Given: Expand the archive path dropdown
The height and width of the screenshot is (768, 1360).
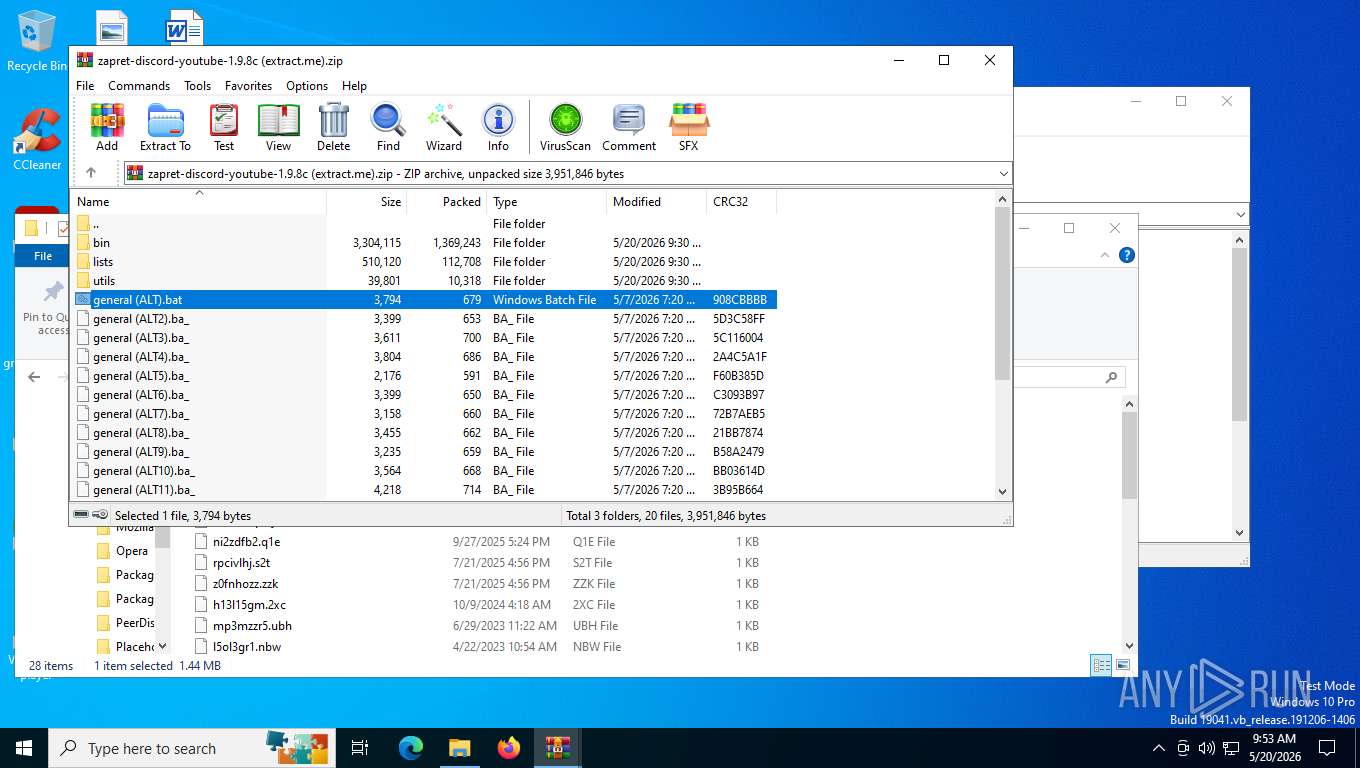Looking at the screenshot, I should (1003, 174).
